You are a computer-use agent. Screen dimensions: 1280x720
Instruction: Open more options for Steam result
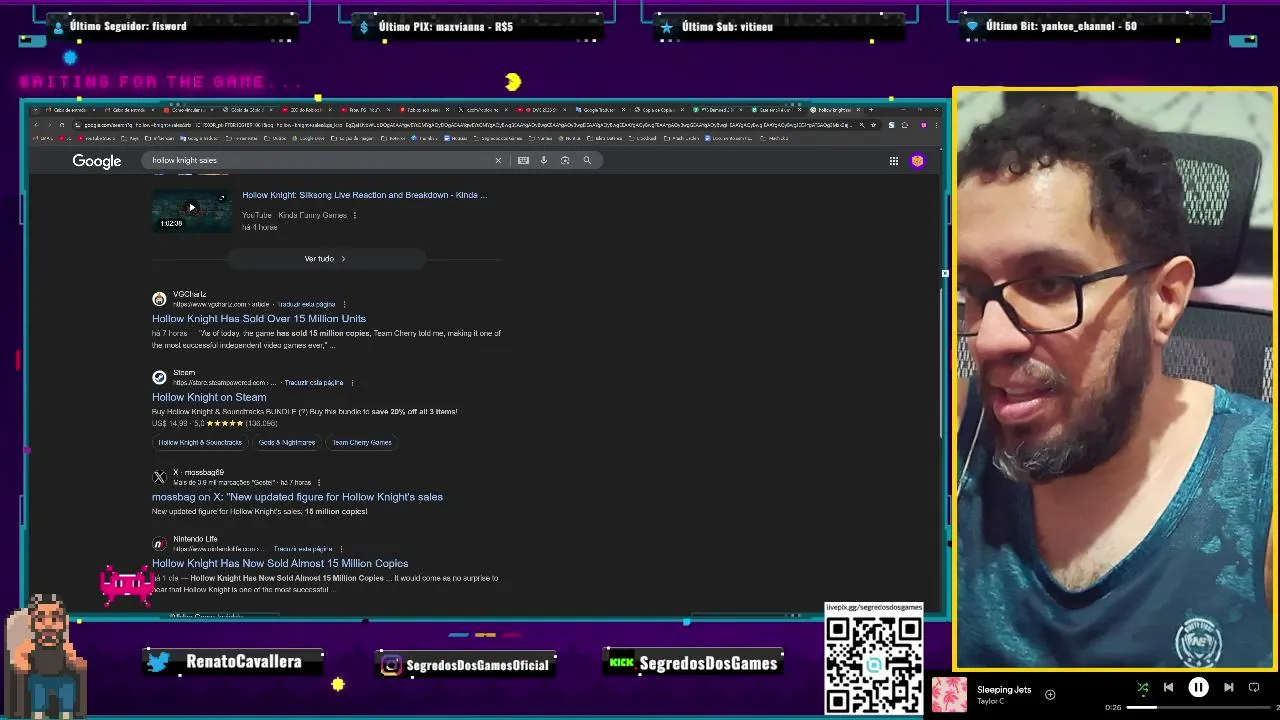[x=352, y=382]
